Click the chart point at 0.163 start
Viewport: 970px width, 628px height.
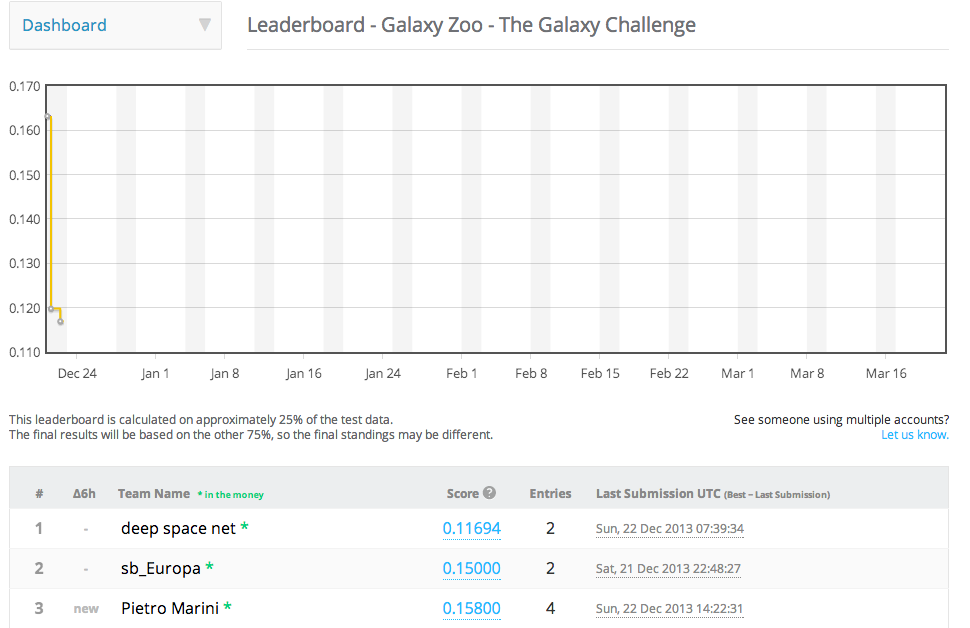click(x=48, y=118)
